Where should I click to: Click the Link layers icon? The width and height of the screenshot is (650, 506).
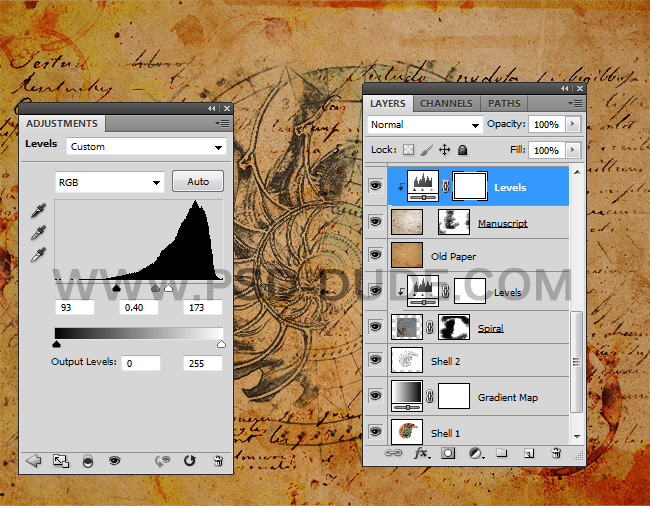tap(393, 453)
